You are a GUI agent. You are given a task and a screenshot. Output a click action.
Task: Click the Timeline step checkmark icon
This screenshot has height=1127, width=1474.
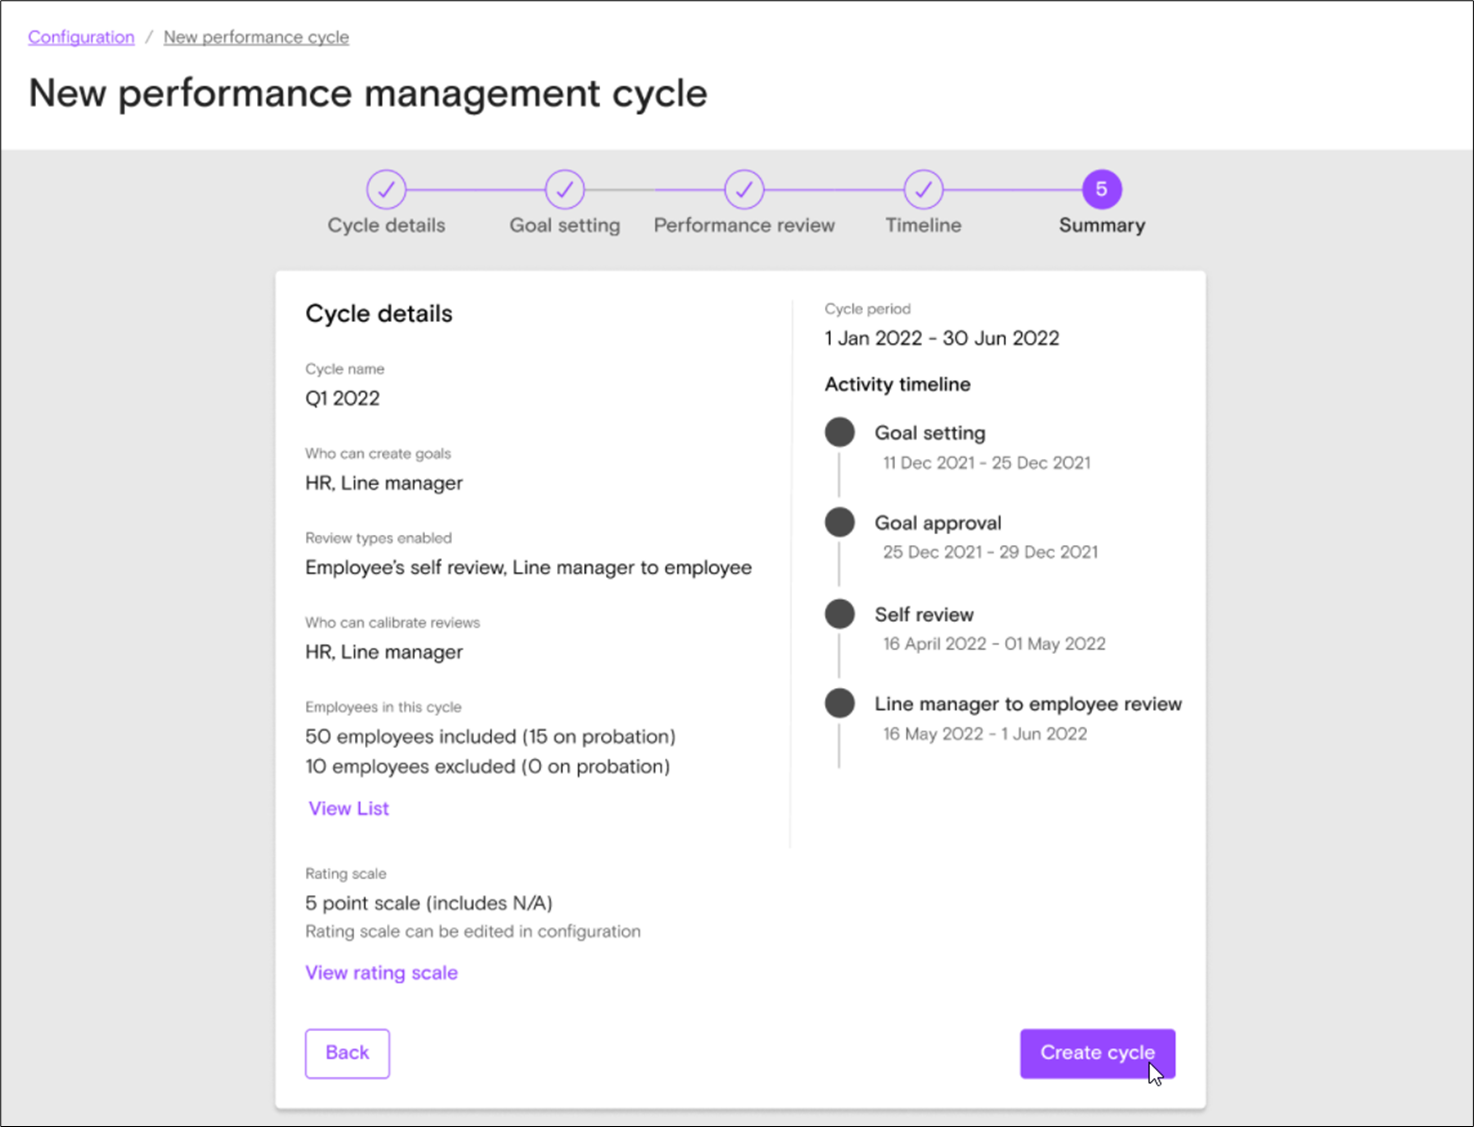tap(922, 190)
